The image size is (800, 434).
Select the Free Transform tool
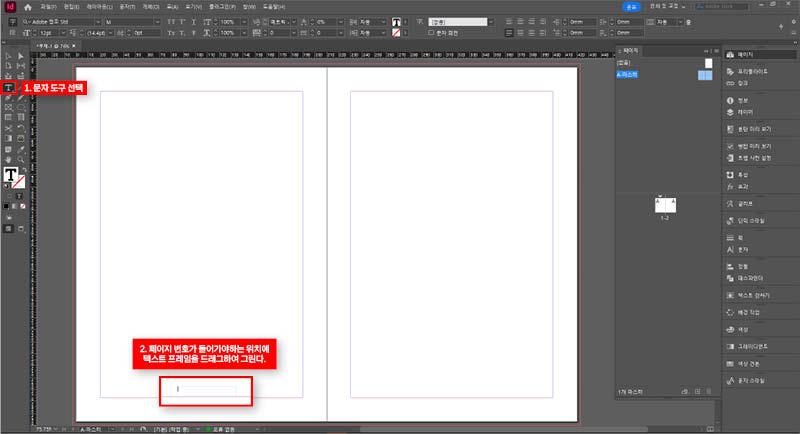click(21, 129)
